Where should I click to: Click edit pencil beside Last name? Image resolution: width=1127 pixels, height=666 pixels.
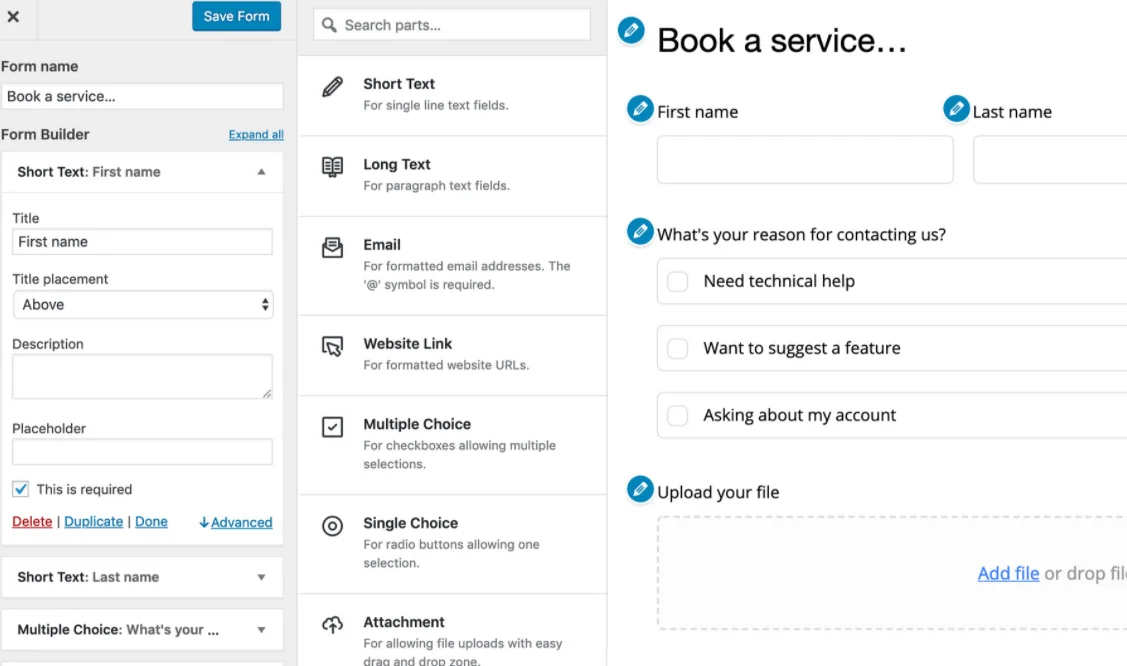point(956,108)
